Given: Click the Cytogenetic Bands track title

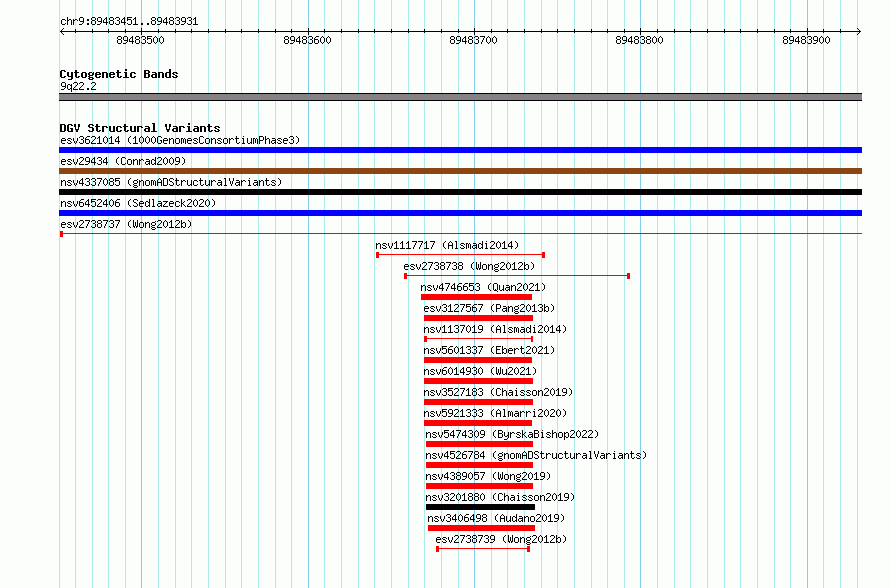Looking at the screenshot, I should [x=119, y=74].
